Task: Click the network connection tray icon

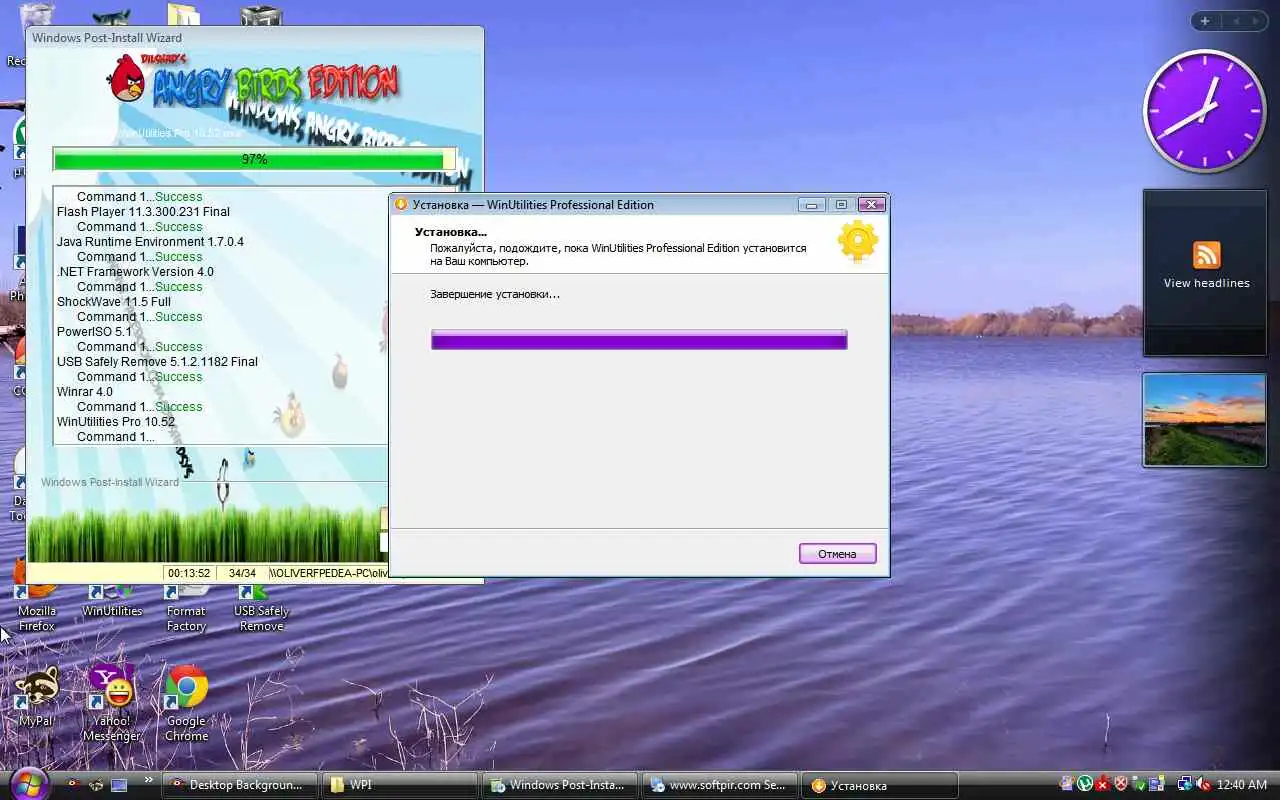Action: [x=1185, y=785]
